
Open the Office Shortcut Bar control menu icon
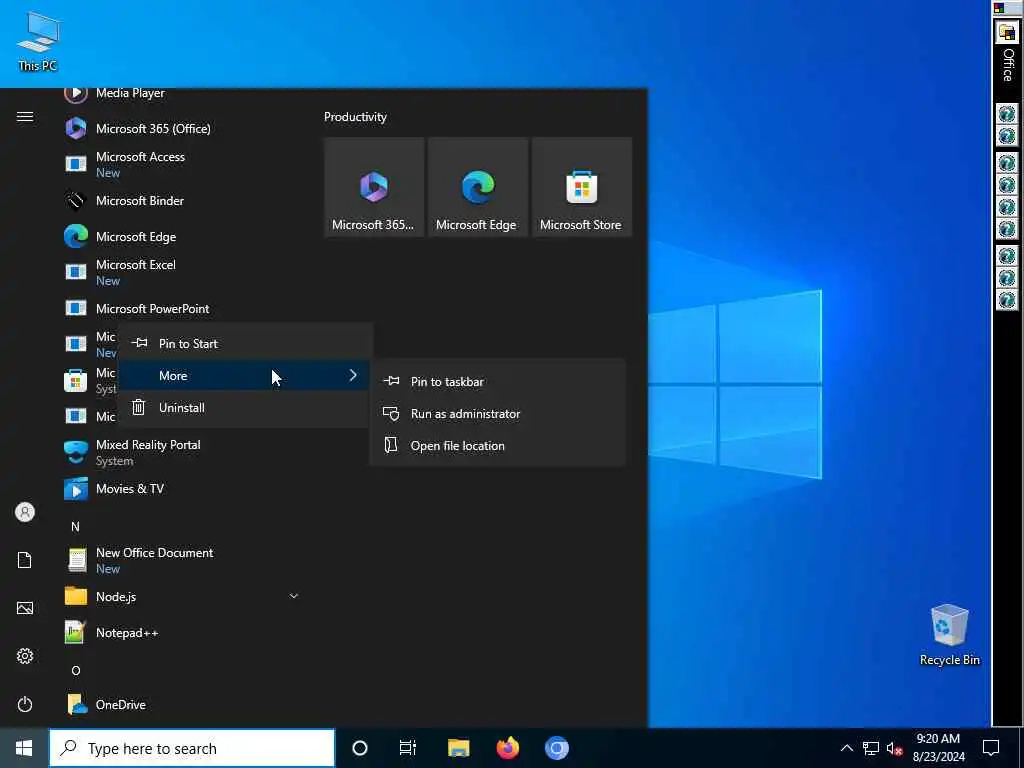(x=999, y=8)
